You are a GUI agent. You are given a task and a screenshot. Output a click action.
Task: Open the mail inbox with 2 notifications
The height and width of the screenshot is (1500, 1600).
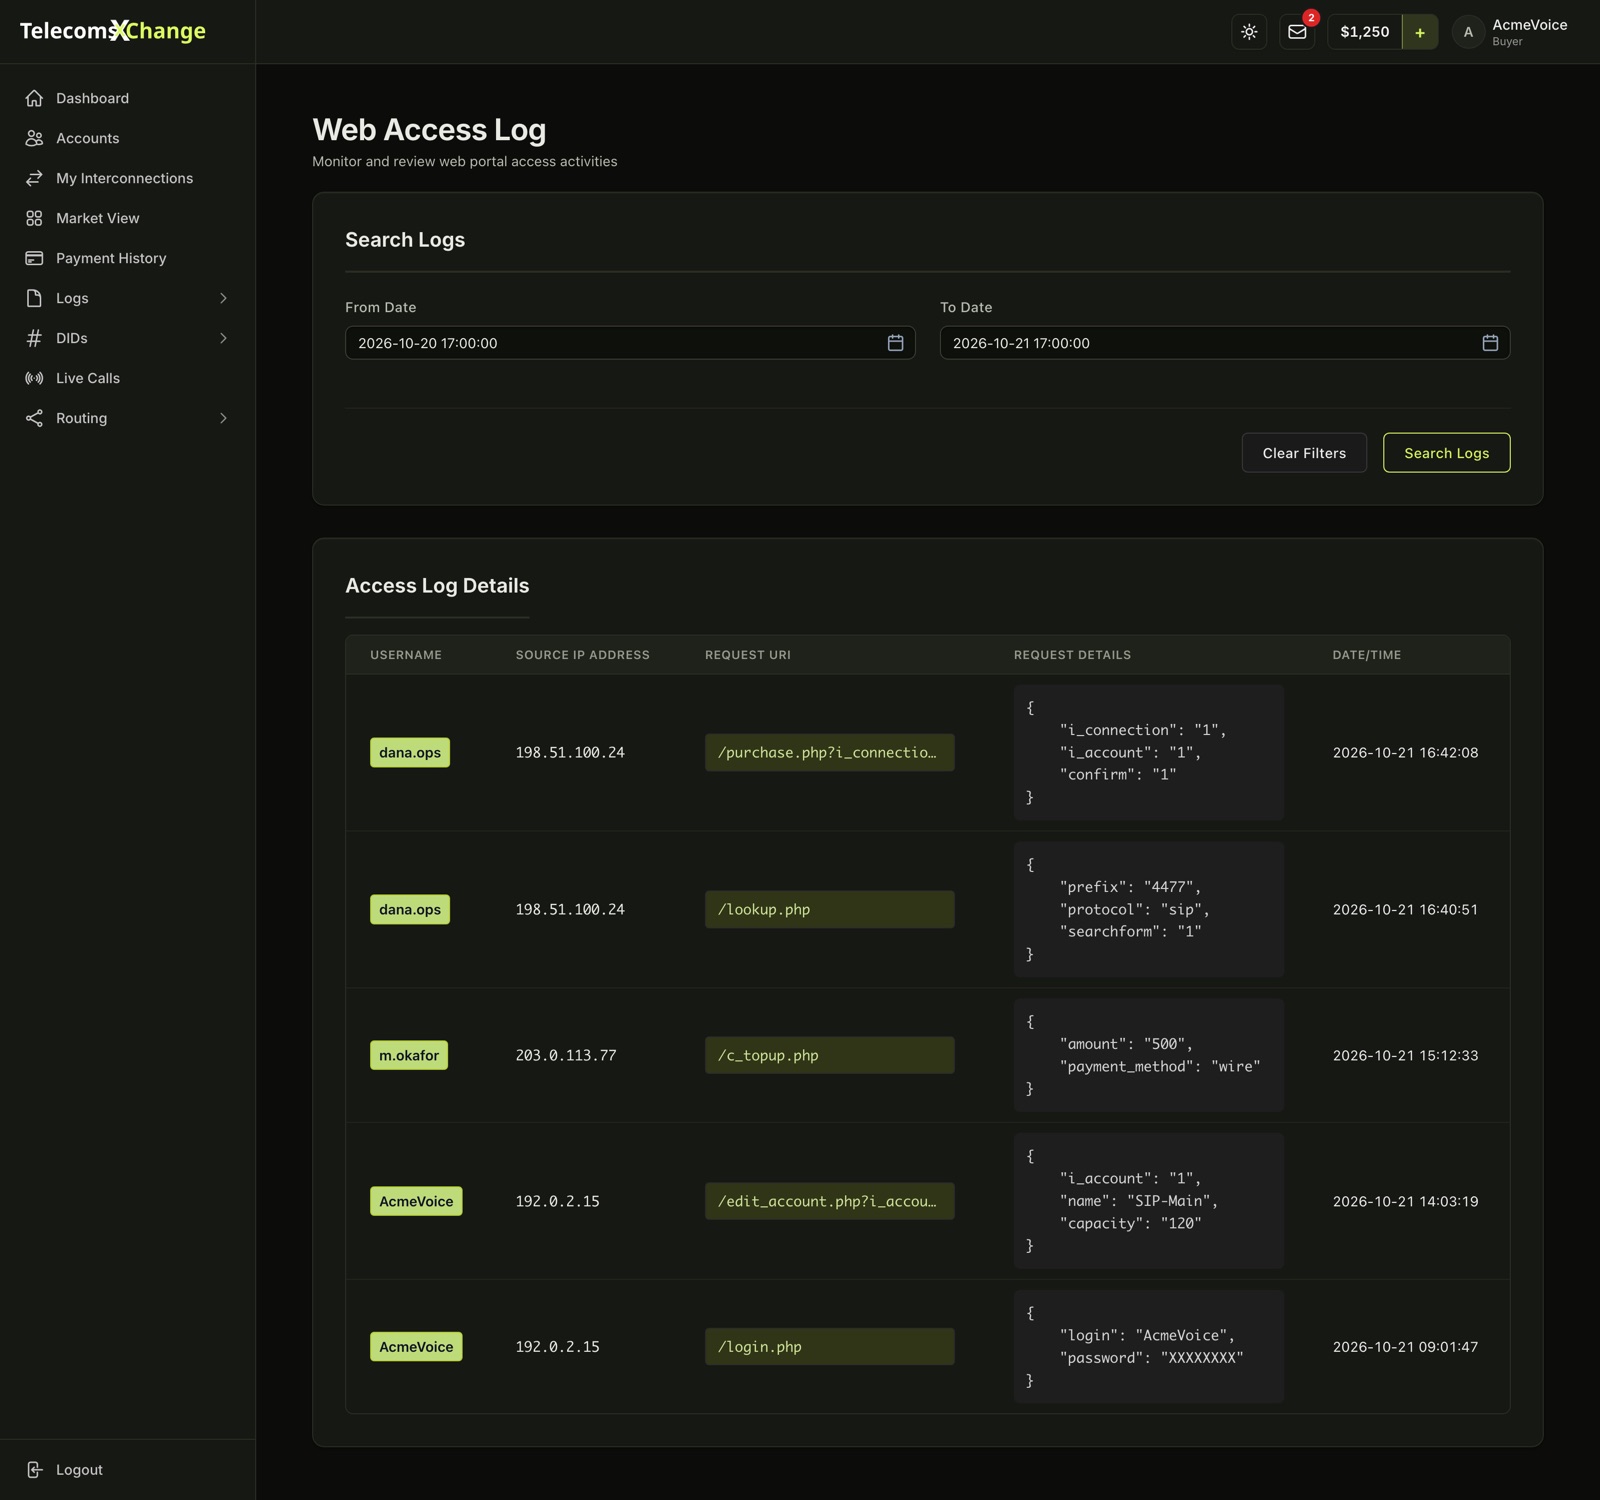(1297, 32)
